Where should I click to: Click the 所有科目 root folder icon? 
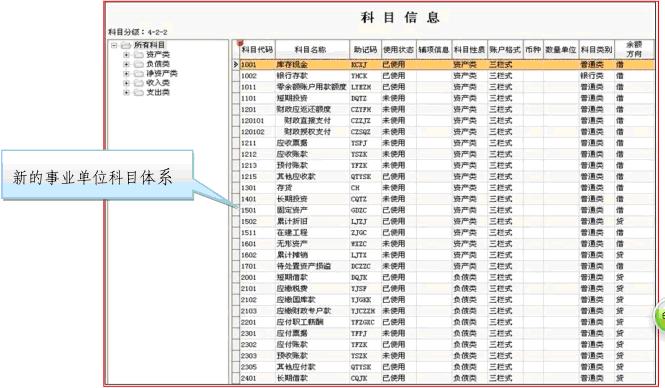pyautogui.click(x=126, y=45)
